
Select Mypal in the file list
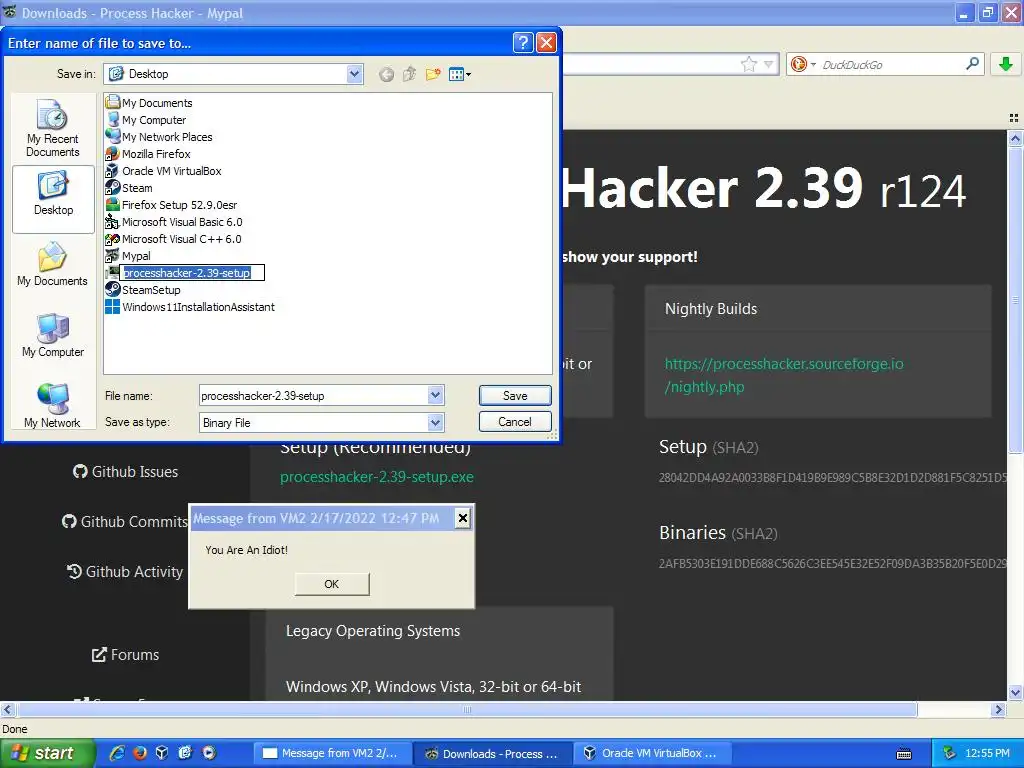click(129, 255)
